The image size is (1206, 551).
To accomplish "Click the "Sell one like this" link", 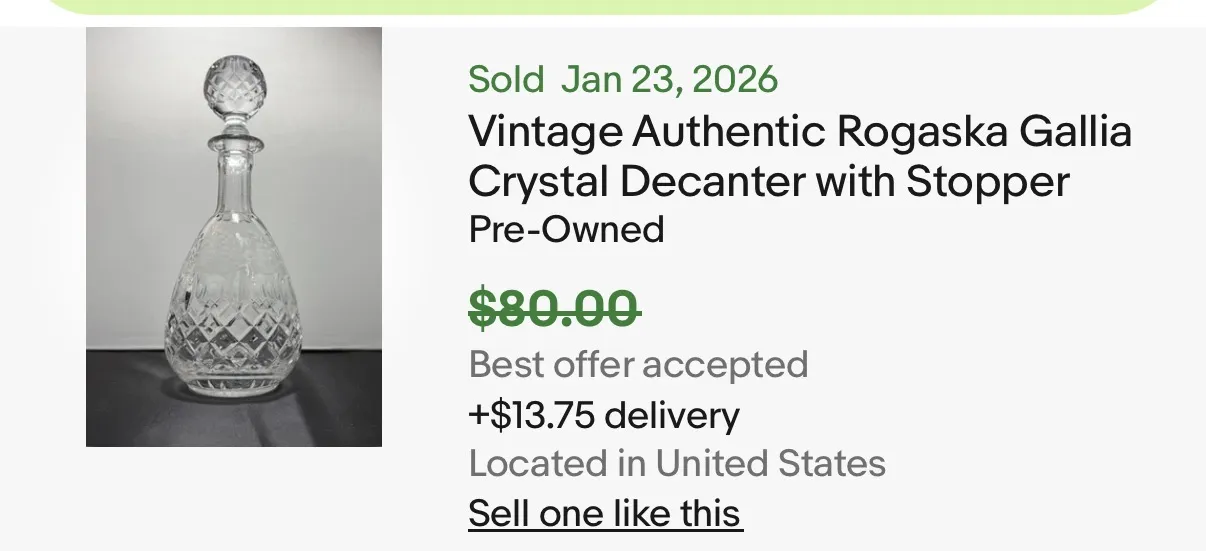I will (605, 513).
